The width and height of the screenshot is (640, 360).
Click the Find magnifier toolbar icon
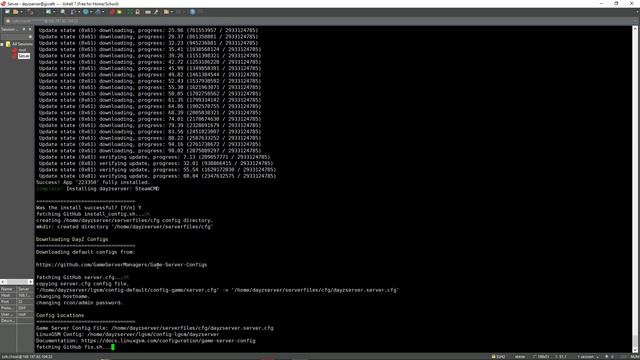click(x=62, y=12)
